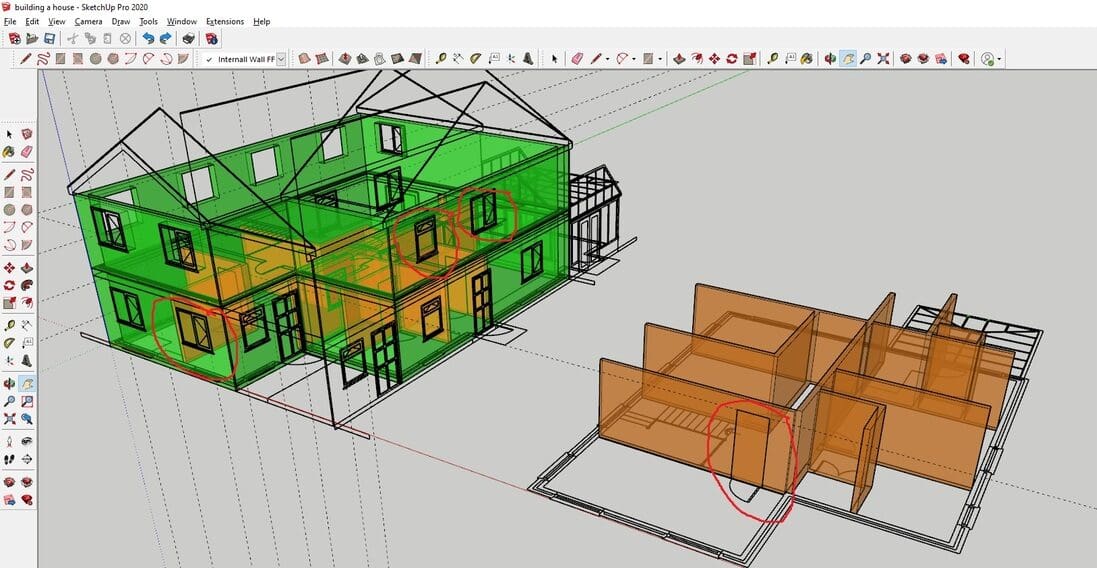Select the Zoom Window tool in left palette
This screenshot has height=568, width=1097.
27,400
